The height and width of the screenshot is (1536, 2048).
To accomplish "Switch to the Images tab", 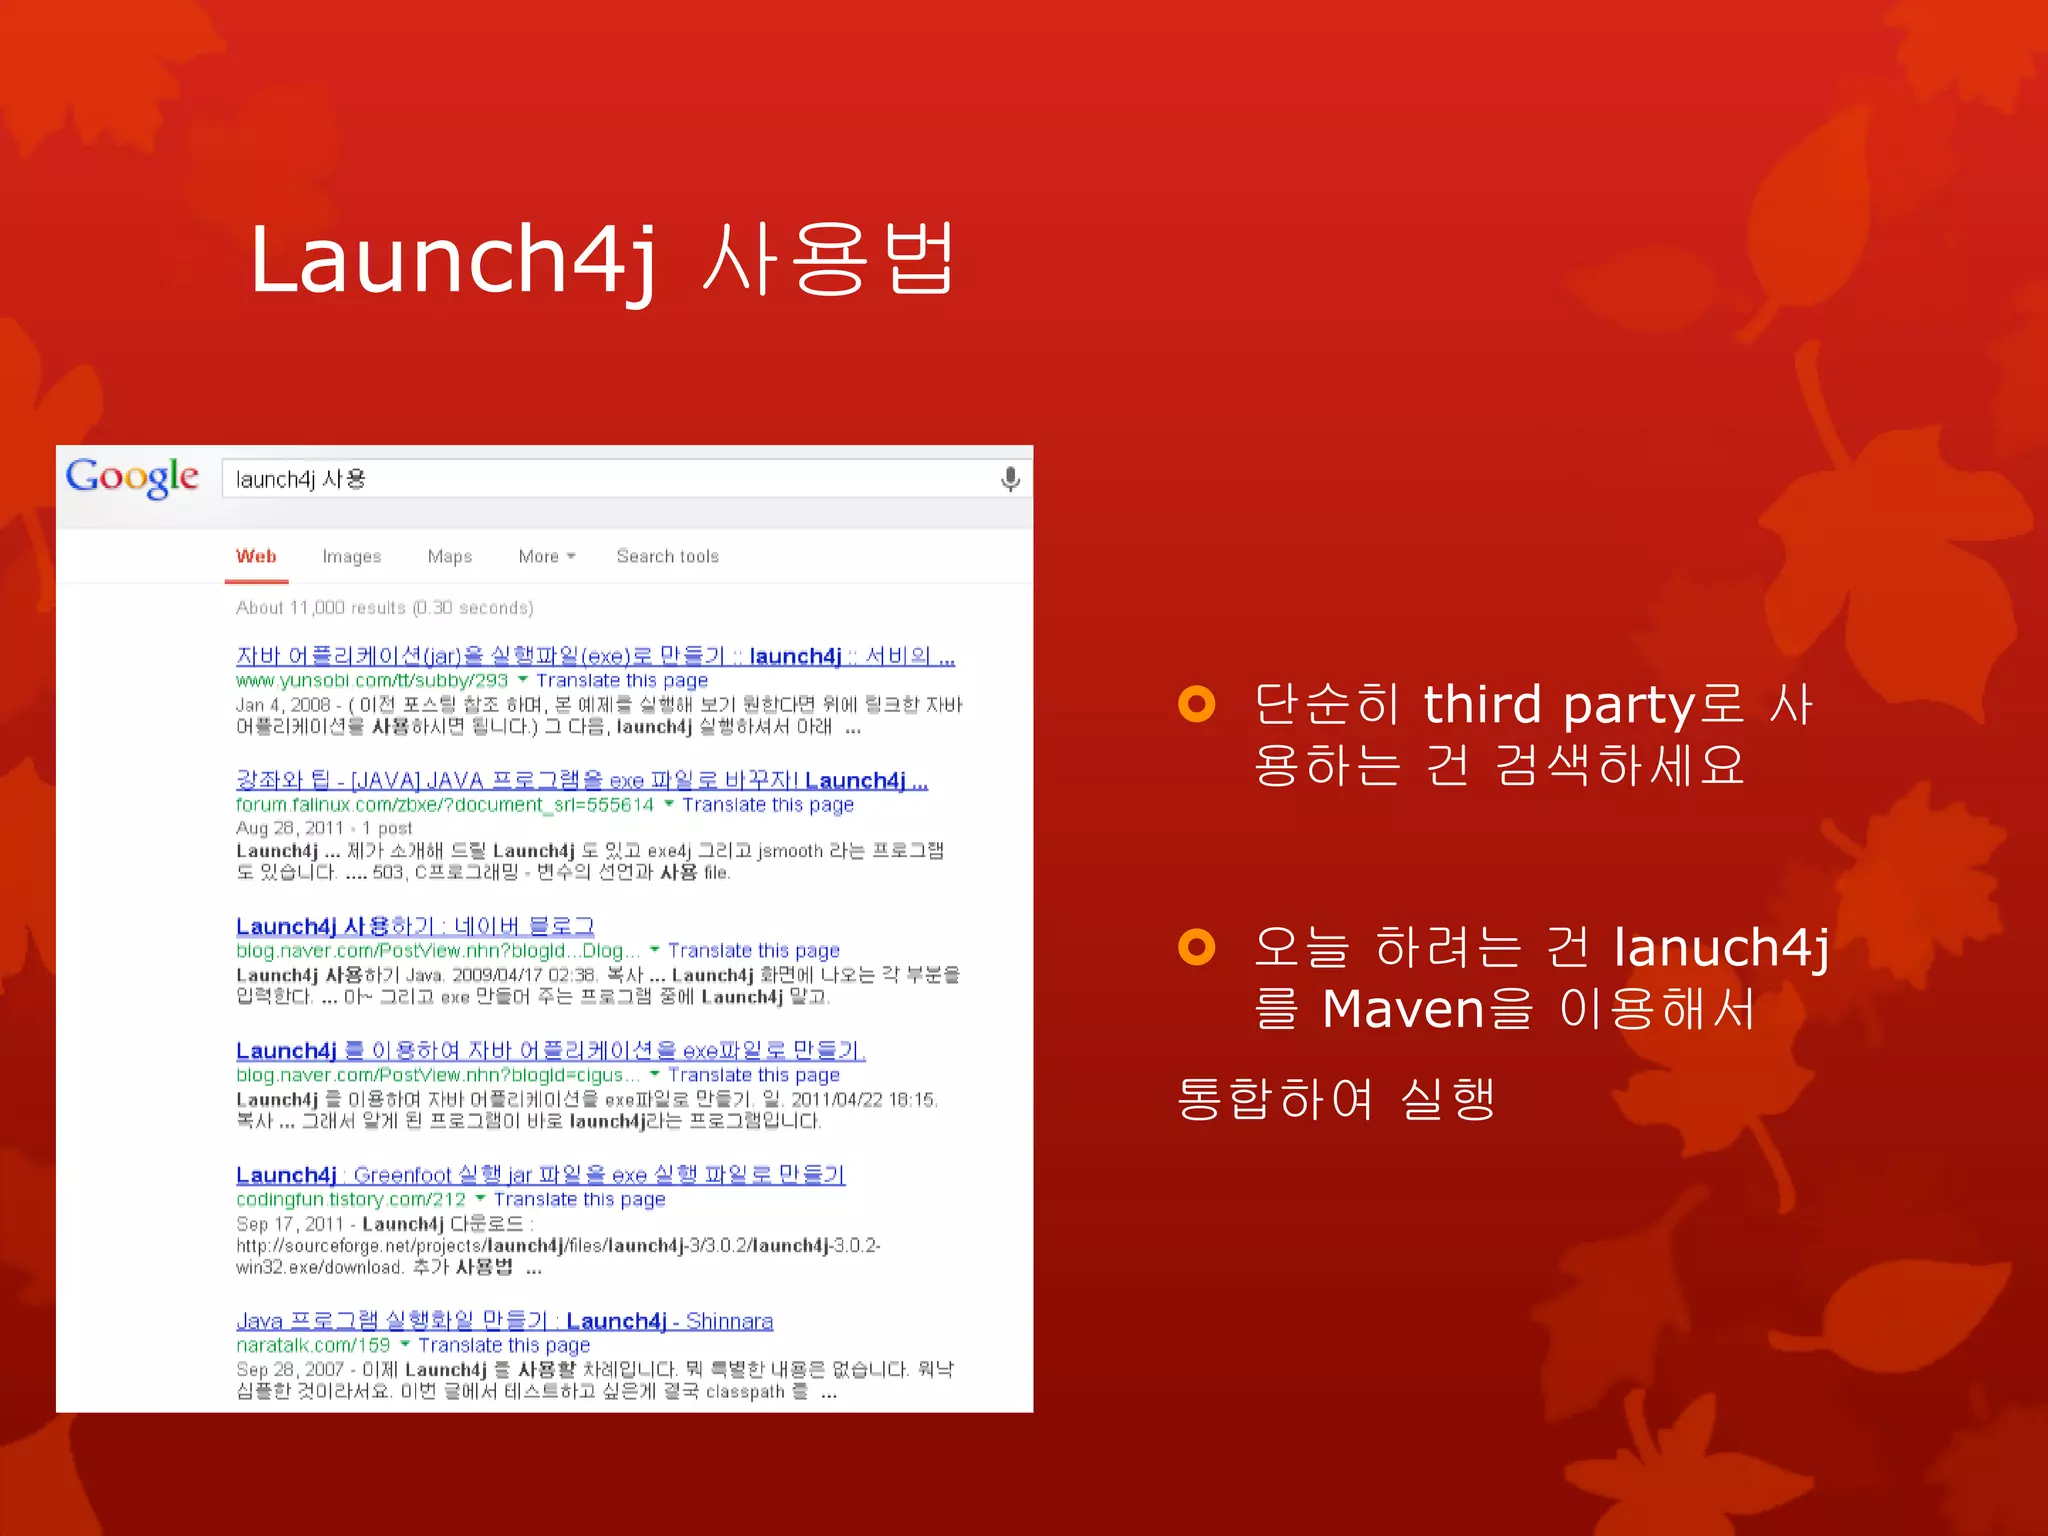I will (x=352, y=556).
